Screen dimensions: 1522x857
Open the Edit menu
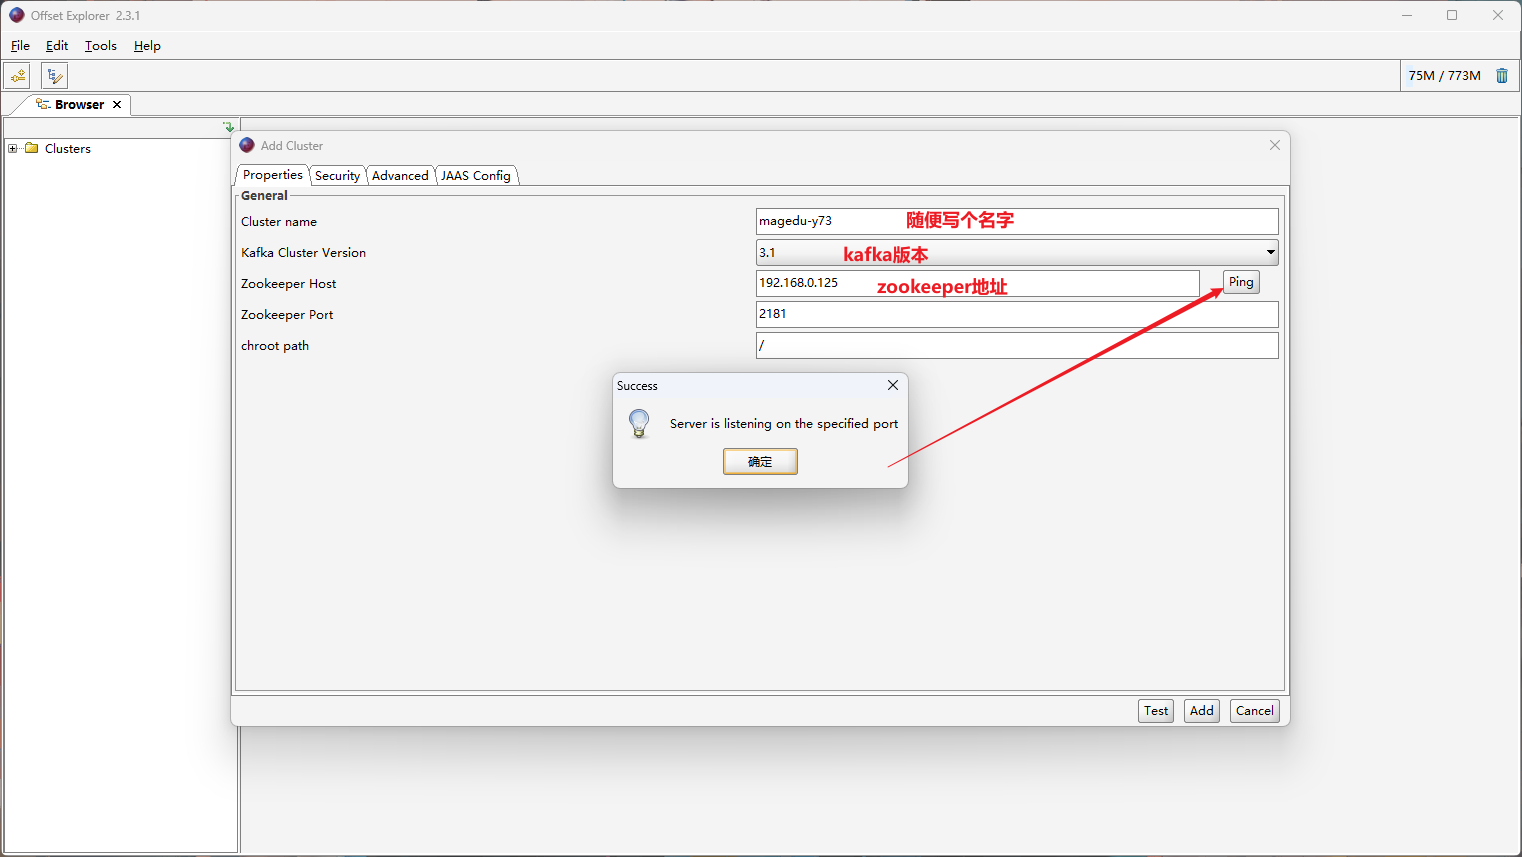57,46
